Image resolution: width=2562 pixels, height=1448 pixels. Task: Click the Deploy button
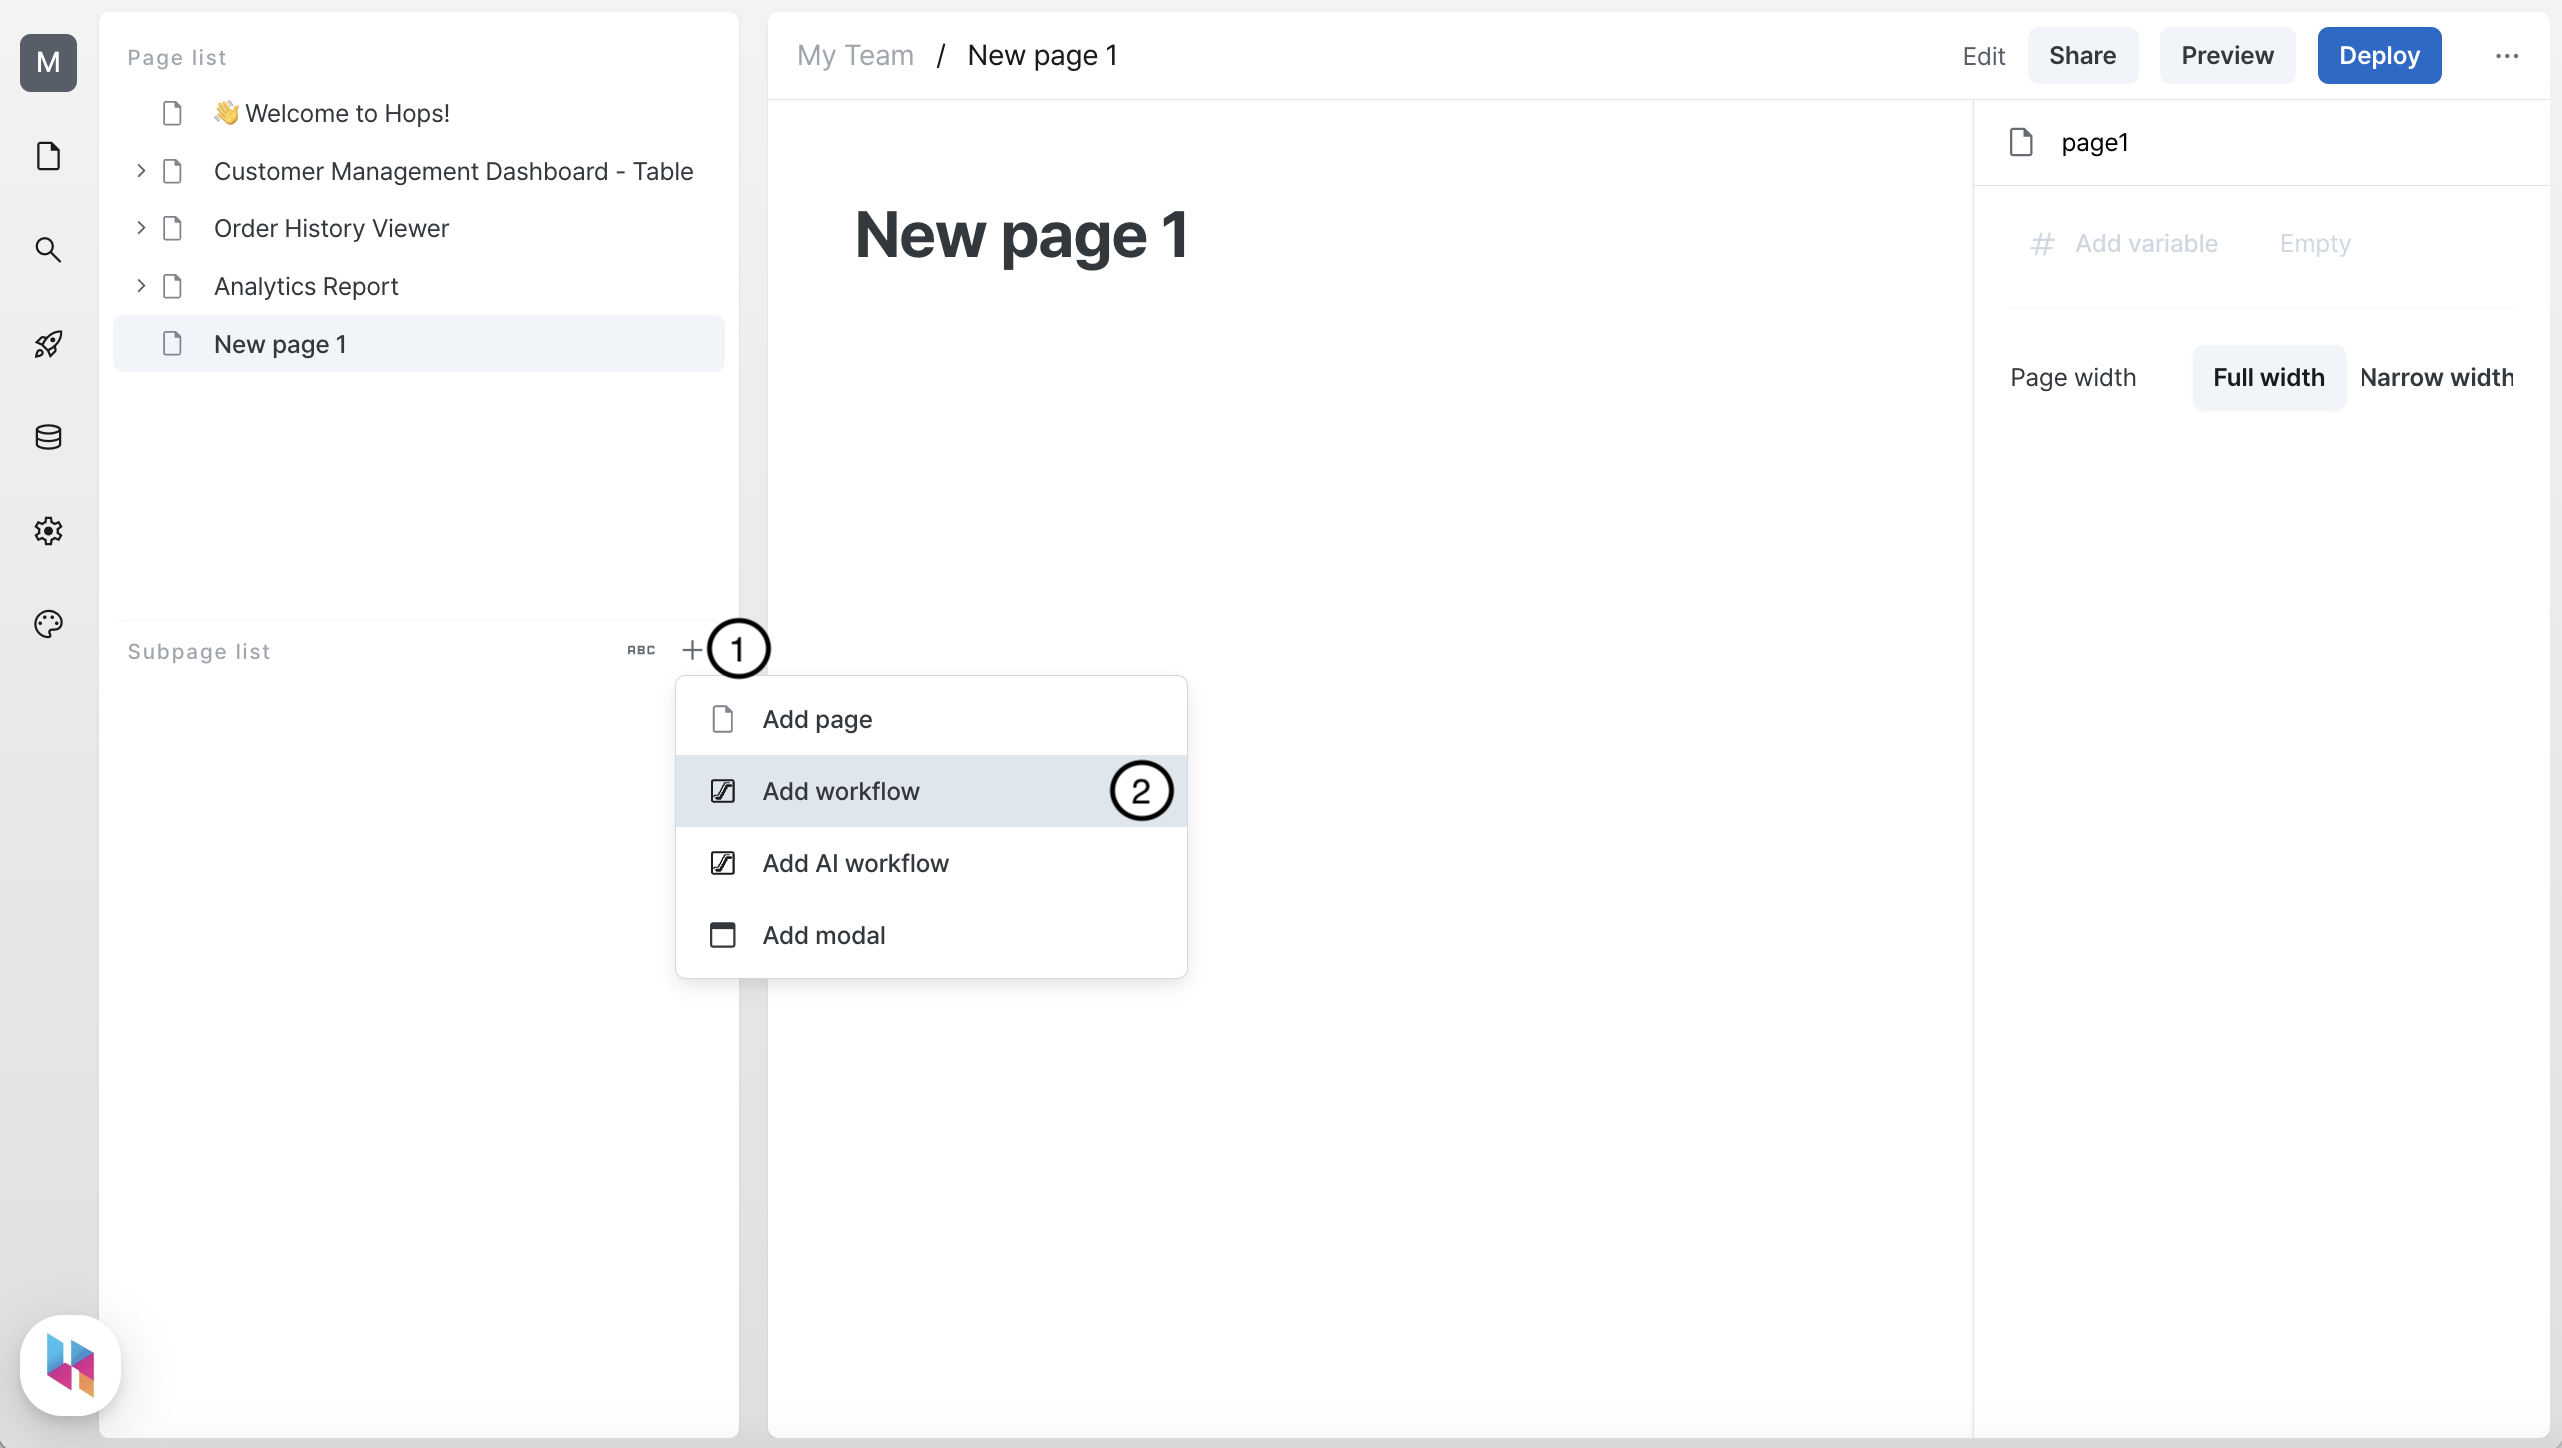tap(2379, 55)
